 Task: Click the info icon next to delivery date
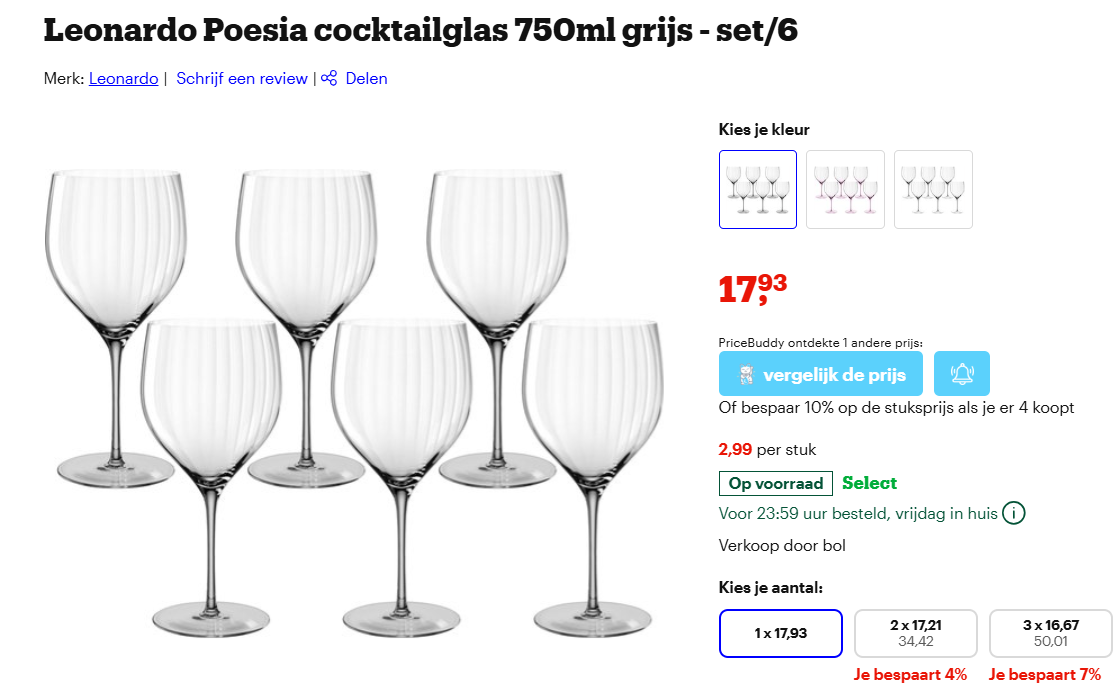click(x=1013, y=513)
